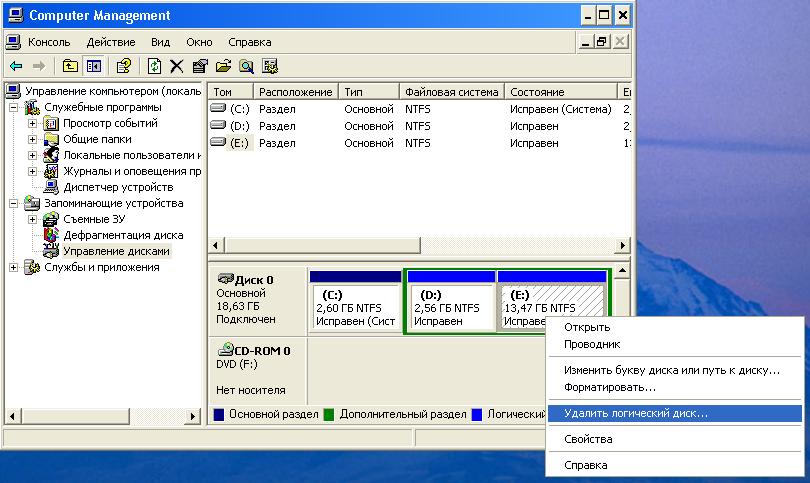The height and width of the screenshot is (483, 810).
Task: Click the Open folder toolbar icon
Action: (x=223, y=66)
